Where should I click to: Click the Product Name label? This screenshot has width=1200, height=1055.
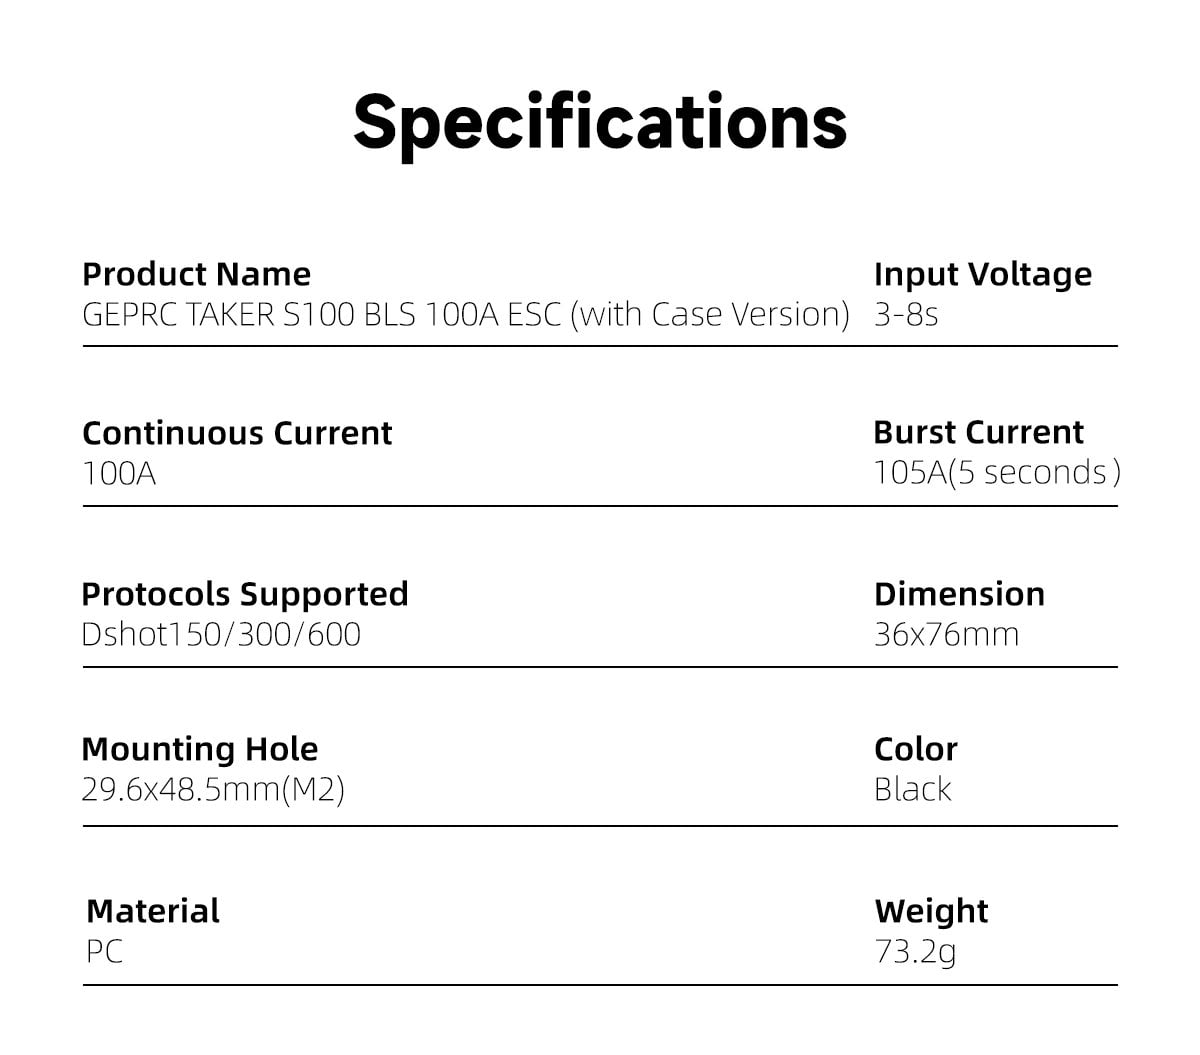tap(196, 274)
